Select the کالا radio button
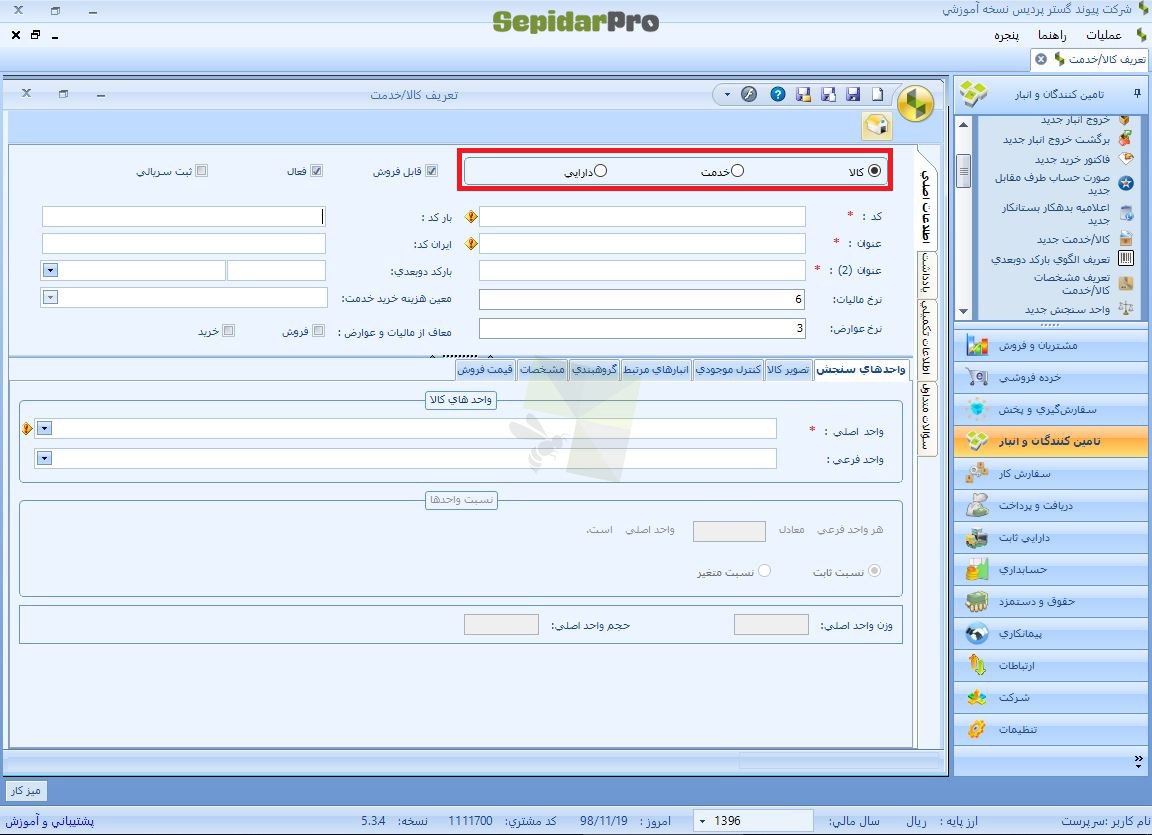The width and height of the screenshot is (1152, 835). [x=874, y=170]
